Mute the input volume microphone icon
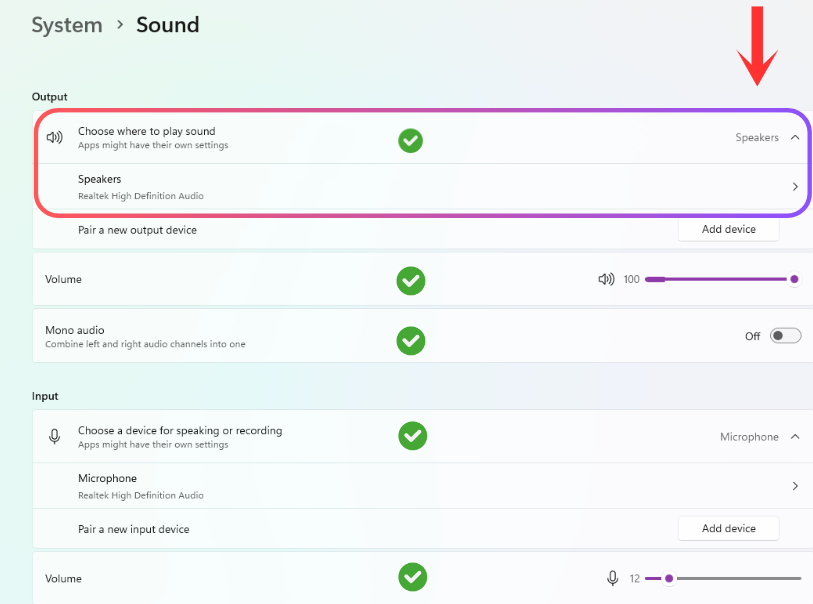 (612, 578)
